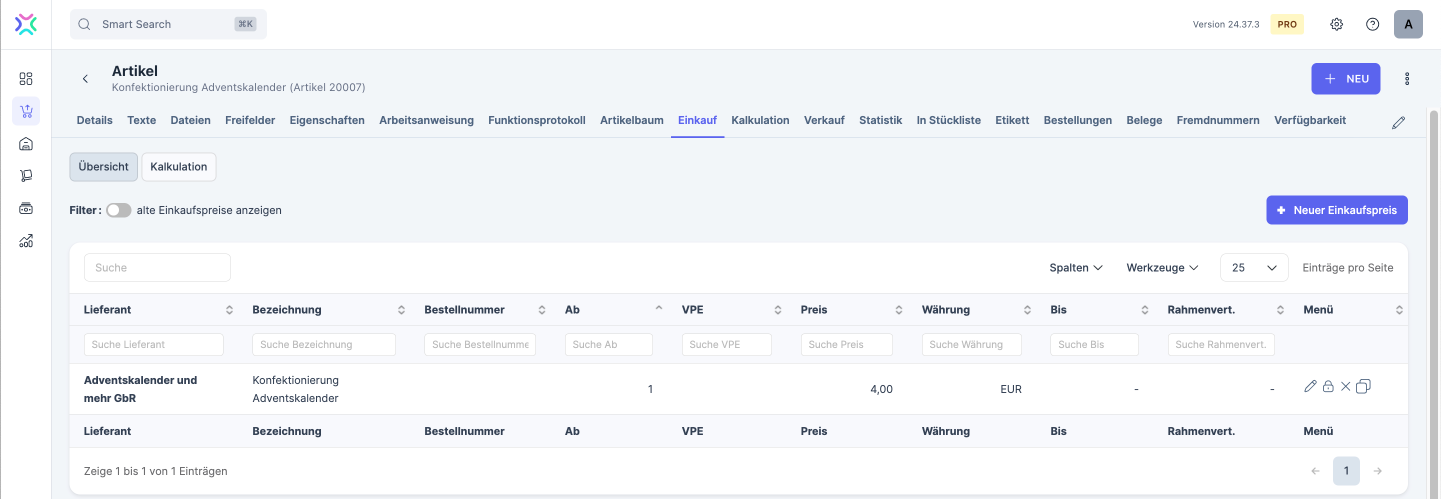Click the lock icon in the purchase price row

(x=1328, y=387)
